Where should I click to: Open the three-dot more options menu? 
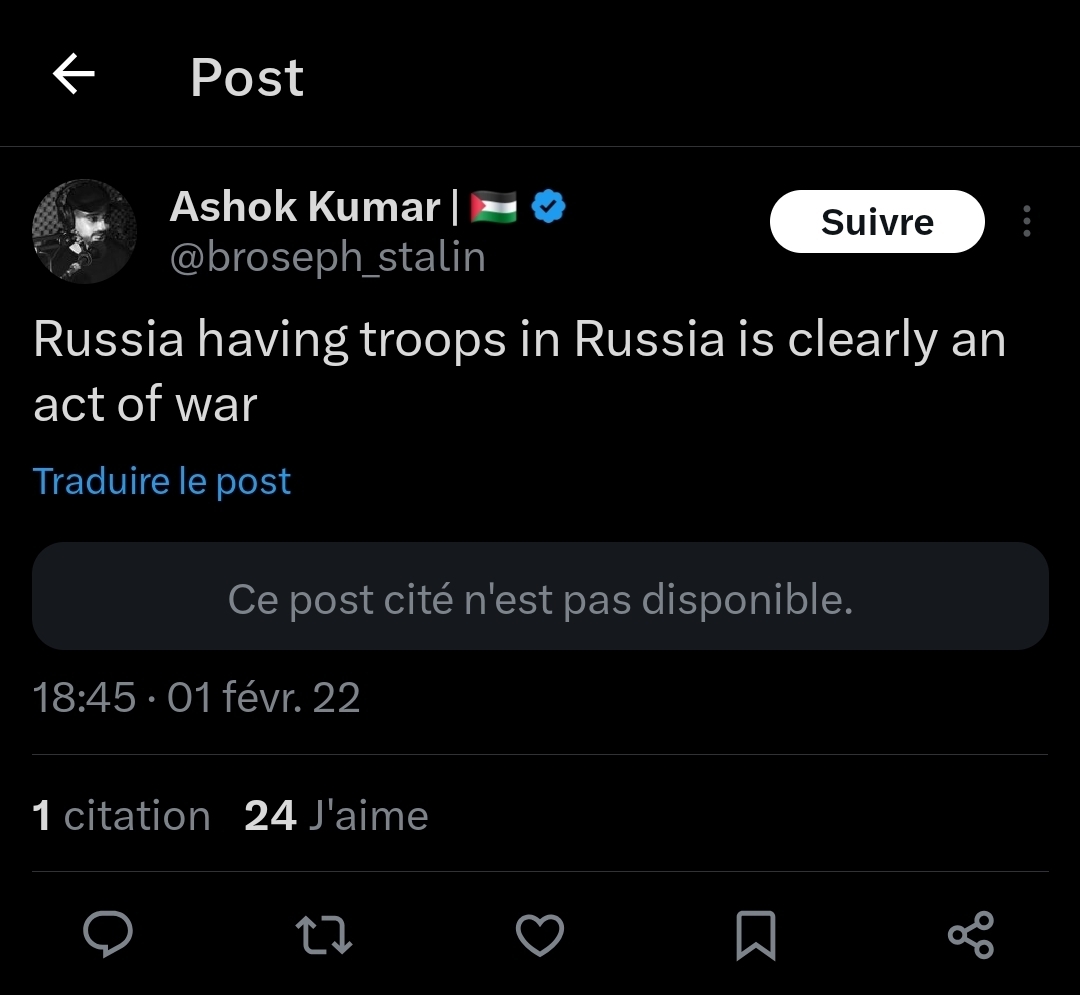(1027, 222)
